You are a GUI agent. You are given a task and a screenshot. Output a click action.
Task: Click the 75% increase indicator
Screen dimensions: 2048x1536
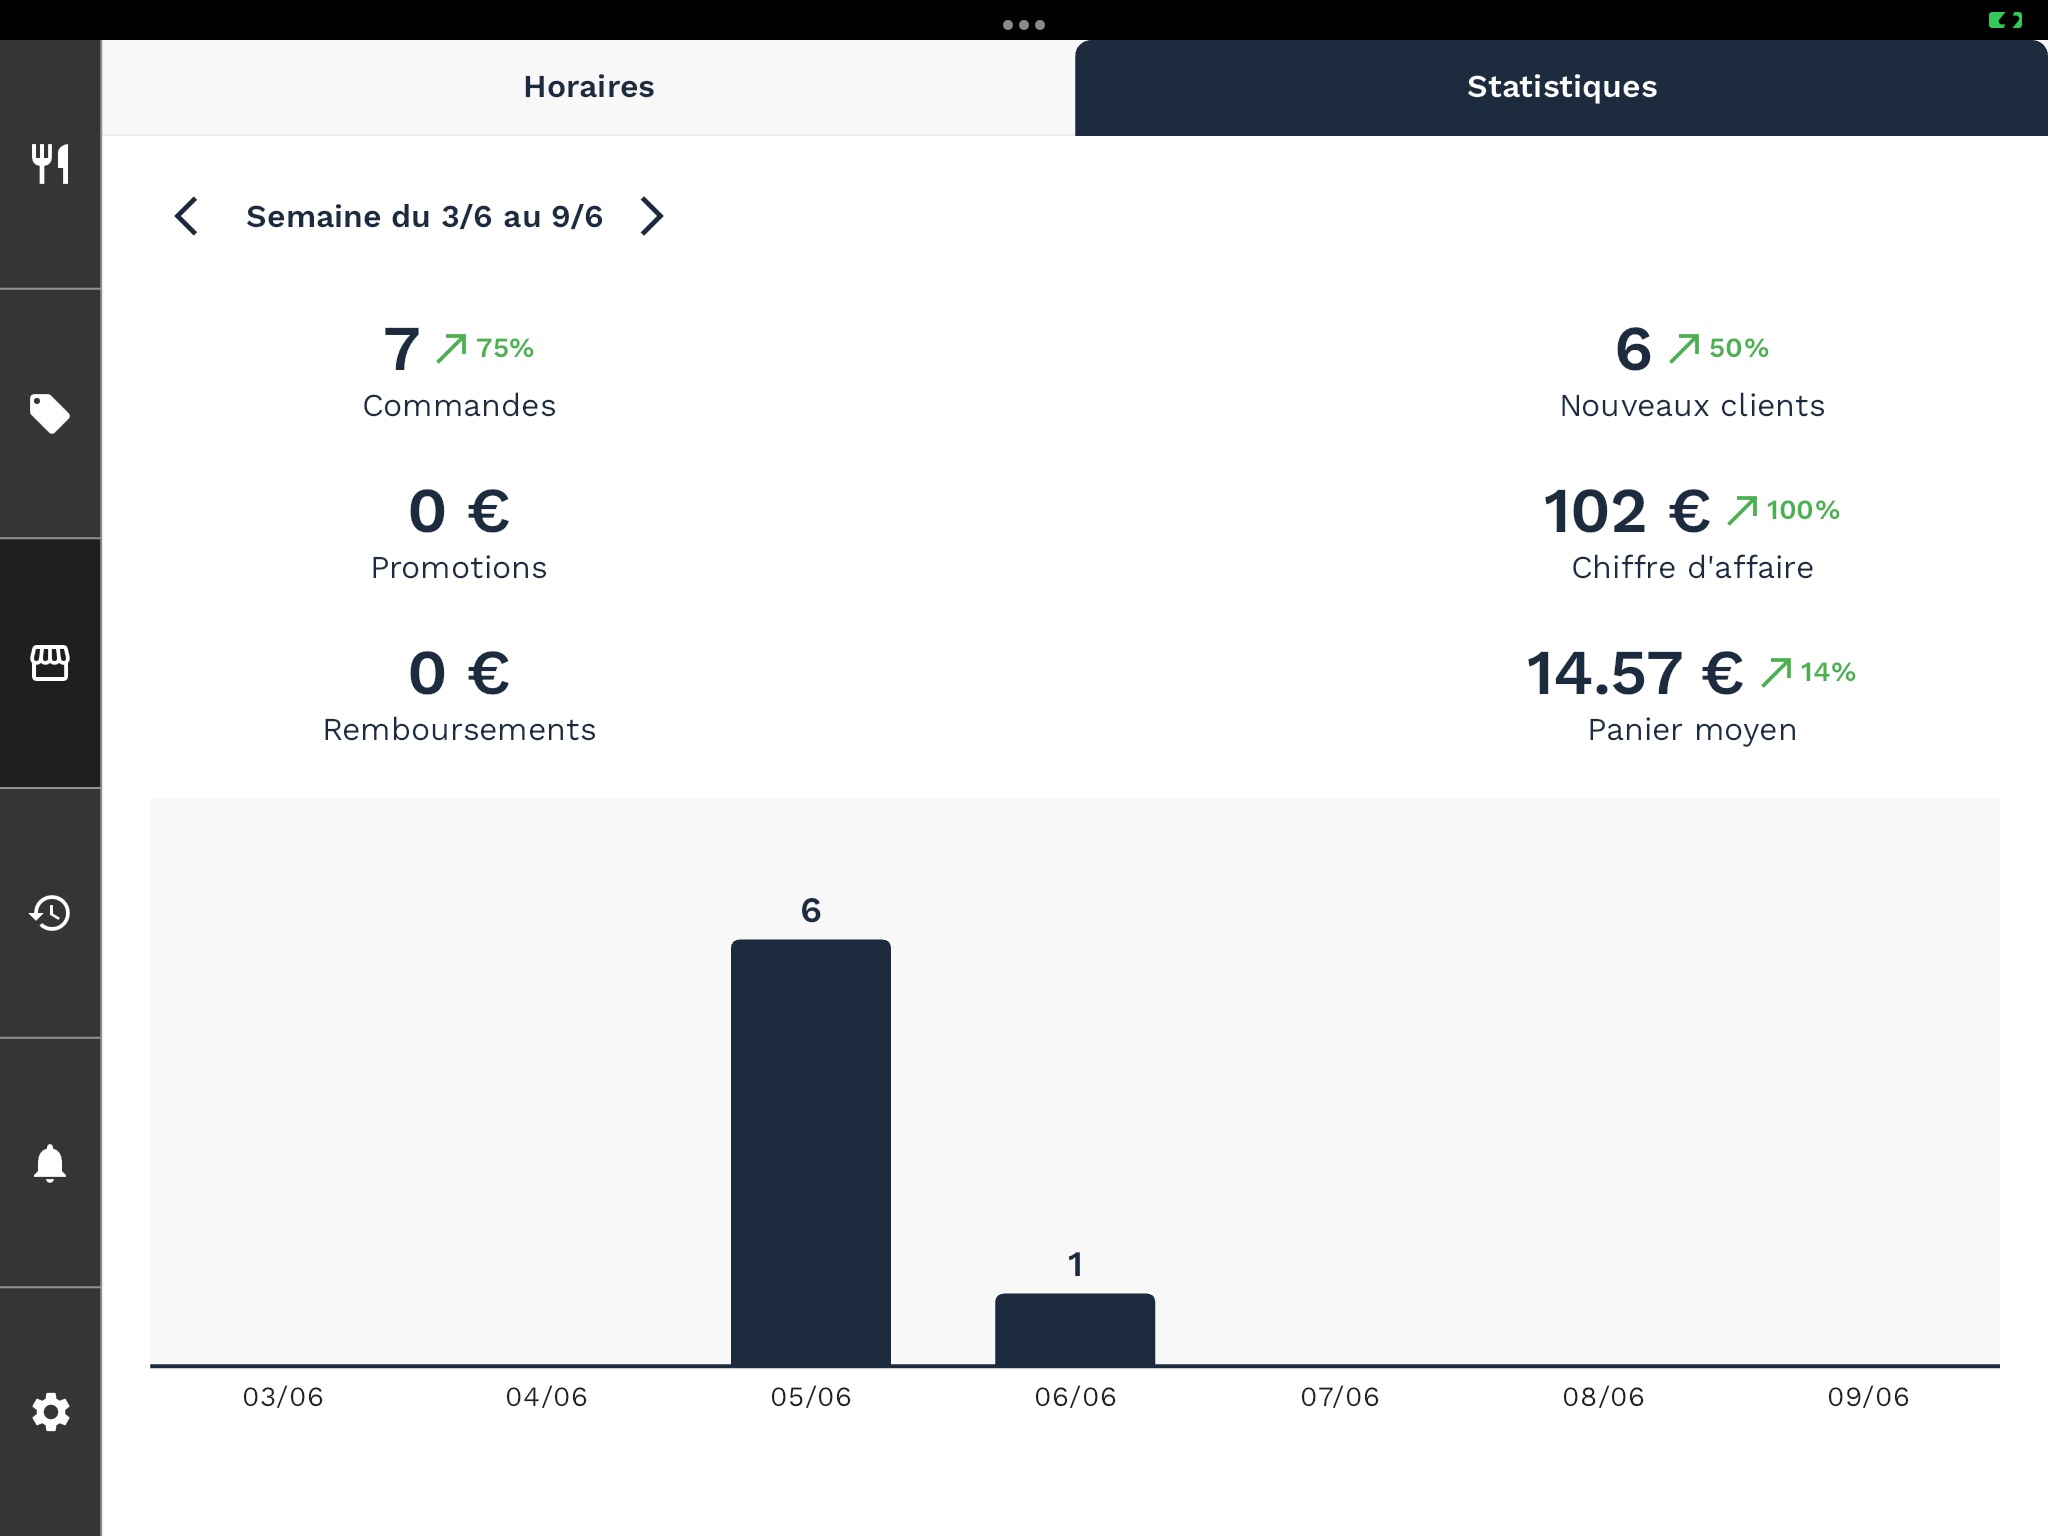coord(485,348)
